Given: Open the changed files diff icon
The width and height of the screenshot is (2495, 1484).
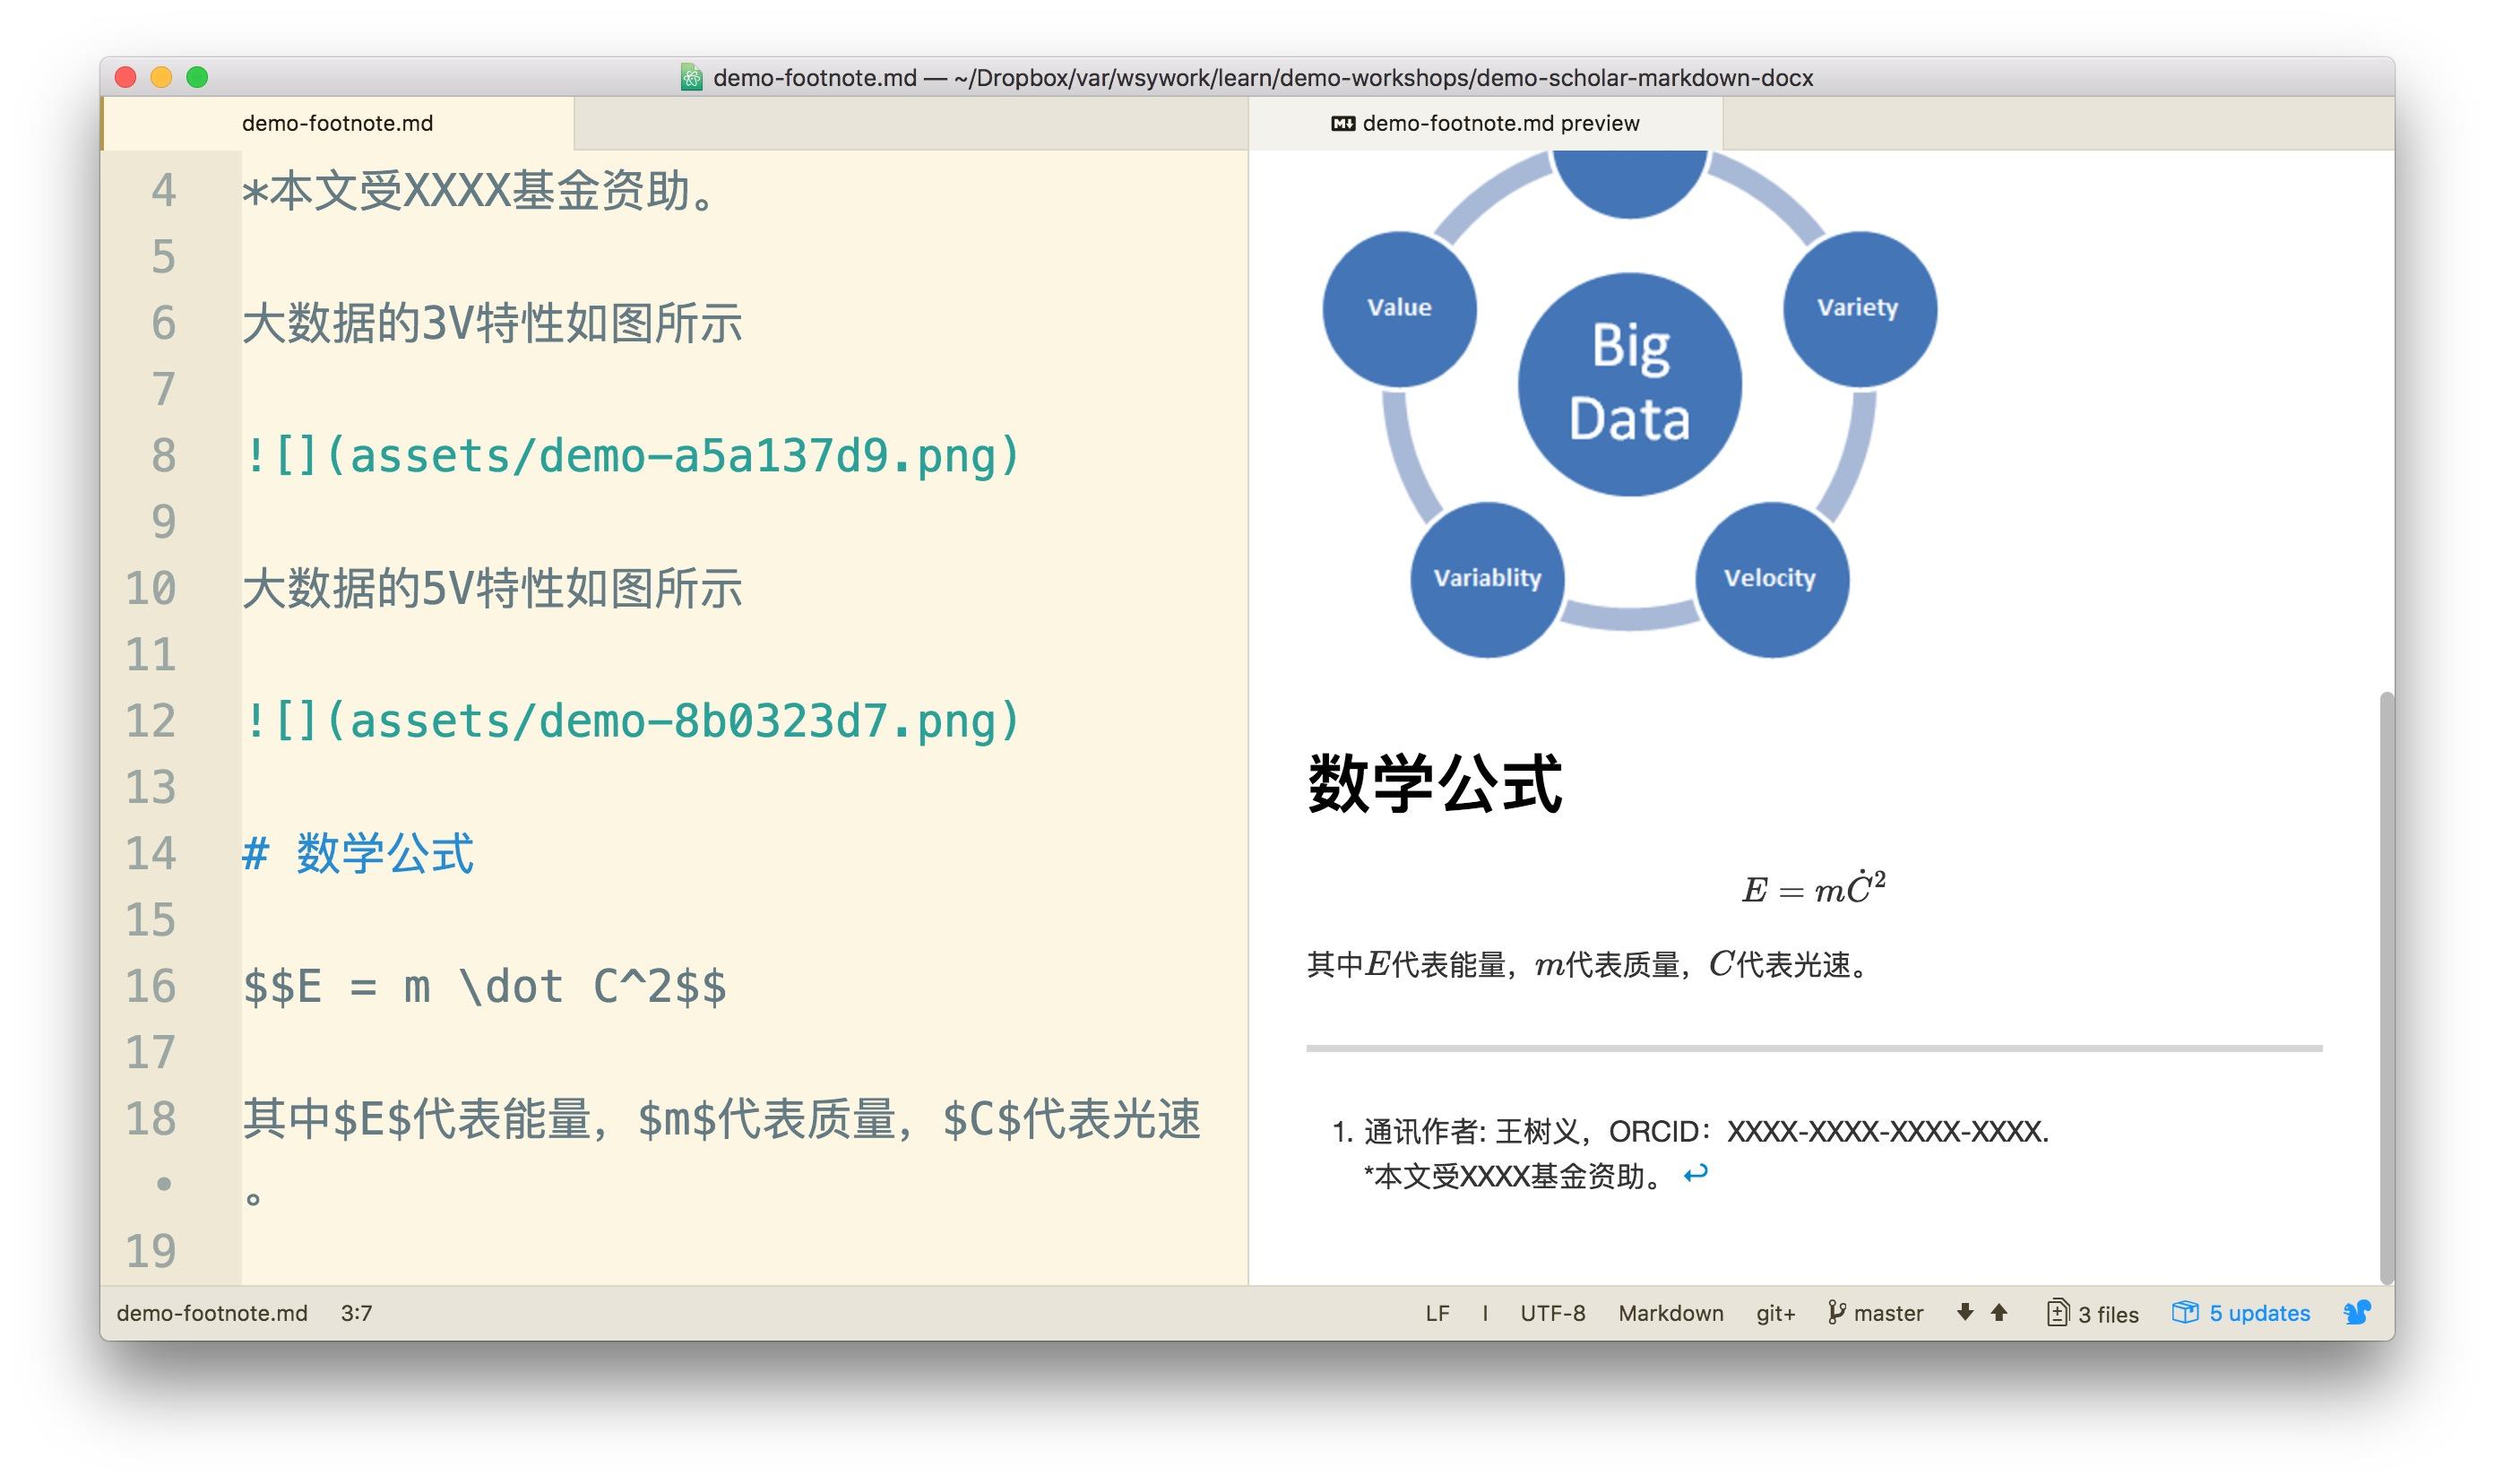Looking at the screenshot, I should pos(2057,1312).
